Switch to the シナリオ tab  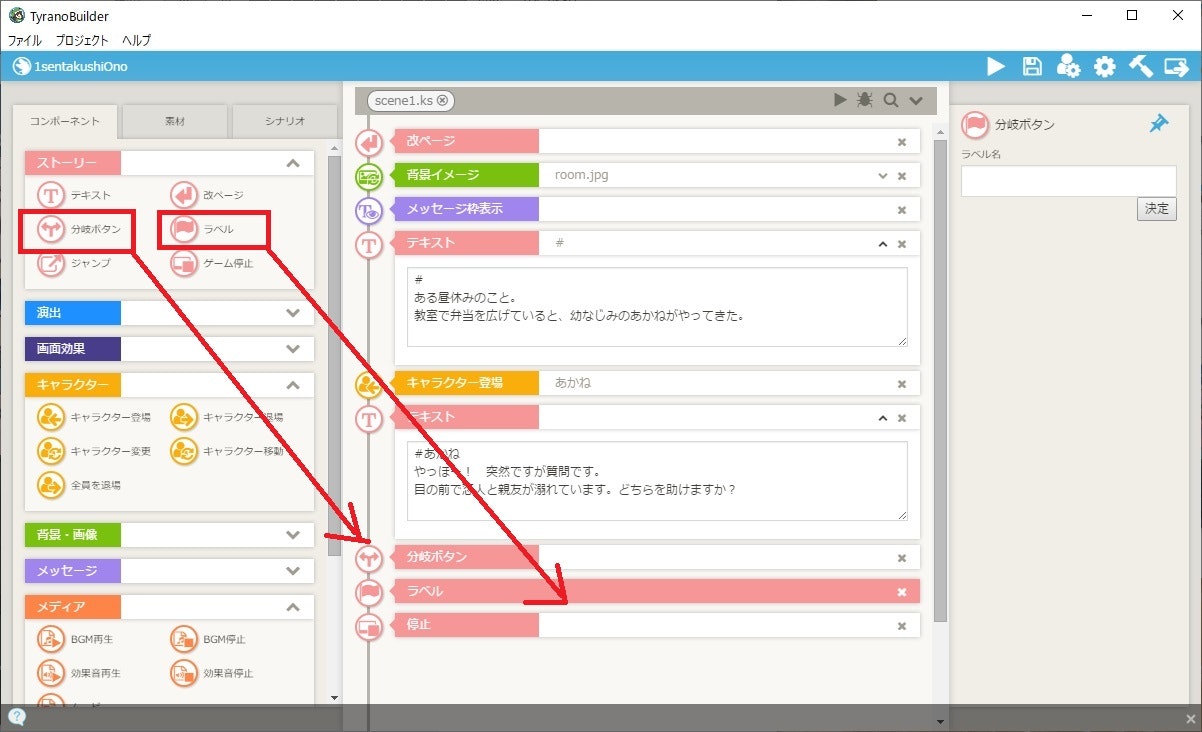coord(285,121)
